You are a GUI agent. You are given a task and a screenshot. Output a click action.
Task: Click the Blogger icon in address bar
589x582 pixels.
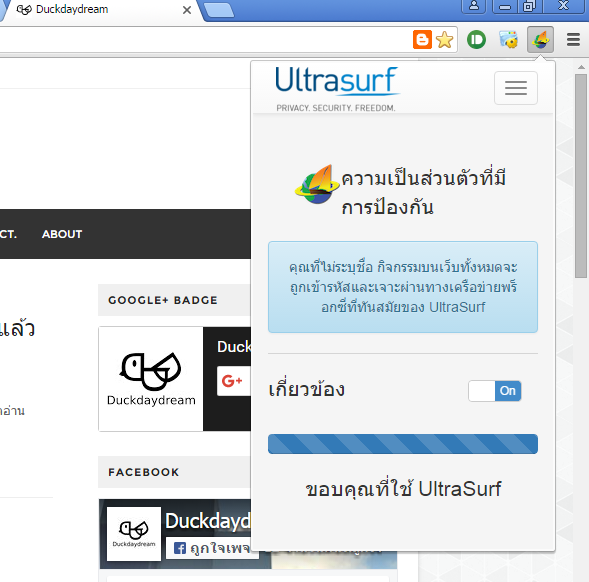(422, 39)
